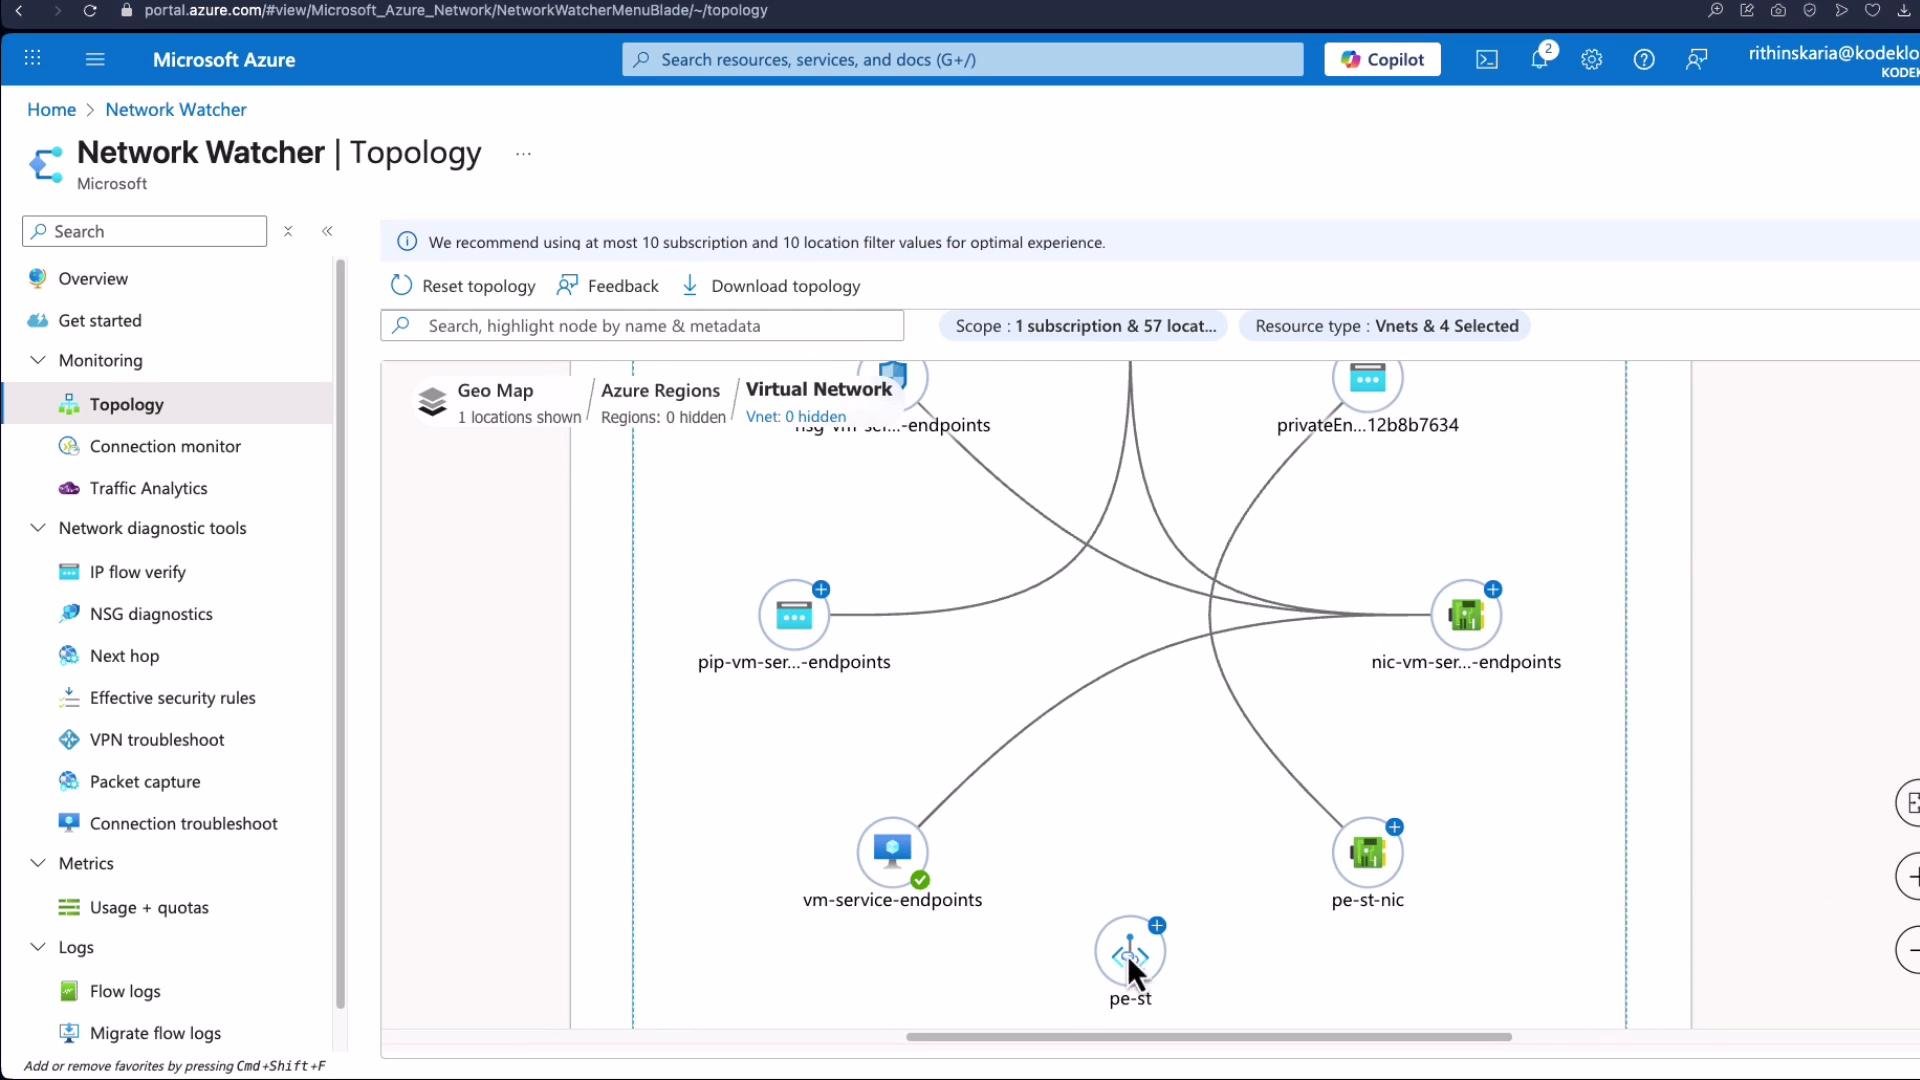
Task: Click the nic-vm-ser...-endpoints NIC node
Action: [x=1466, y=615]
